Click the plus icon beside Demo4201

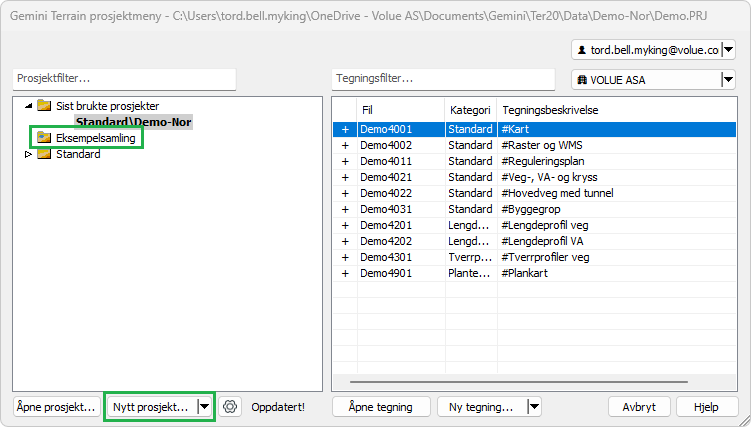pyautogui.click(x=345, y=225)
